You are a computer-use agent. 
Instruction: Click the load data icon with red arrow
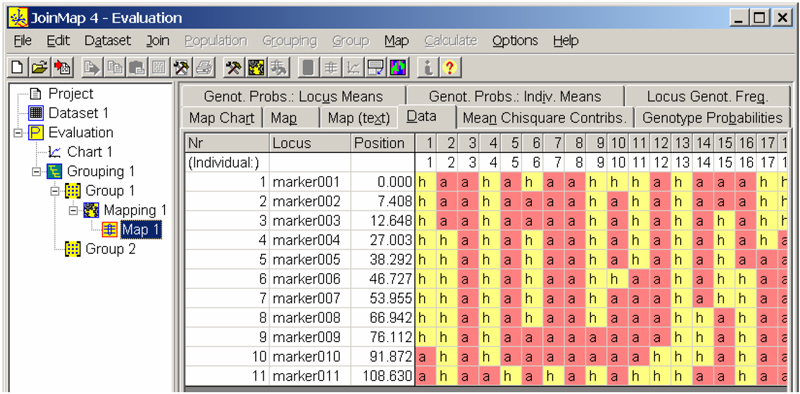[63, 67]
